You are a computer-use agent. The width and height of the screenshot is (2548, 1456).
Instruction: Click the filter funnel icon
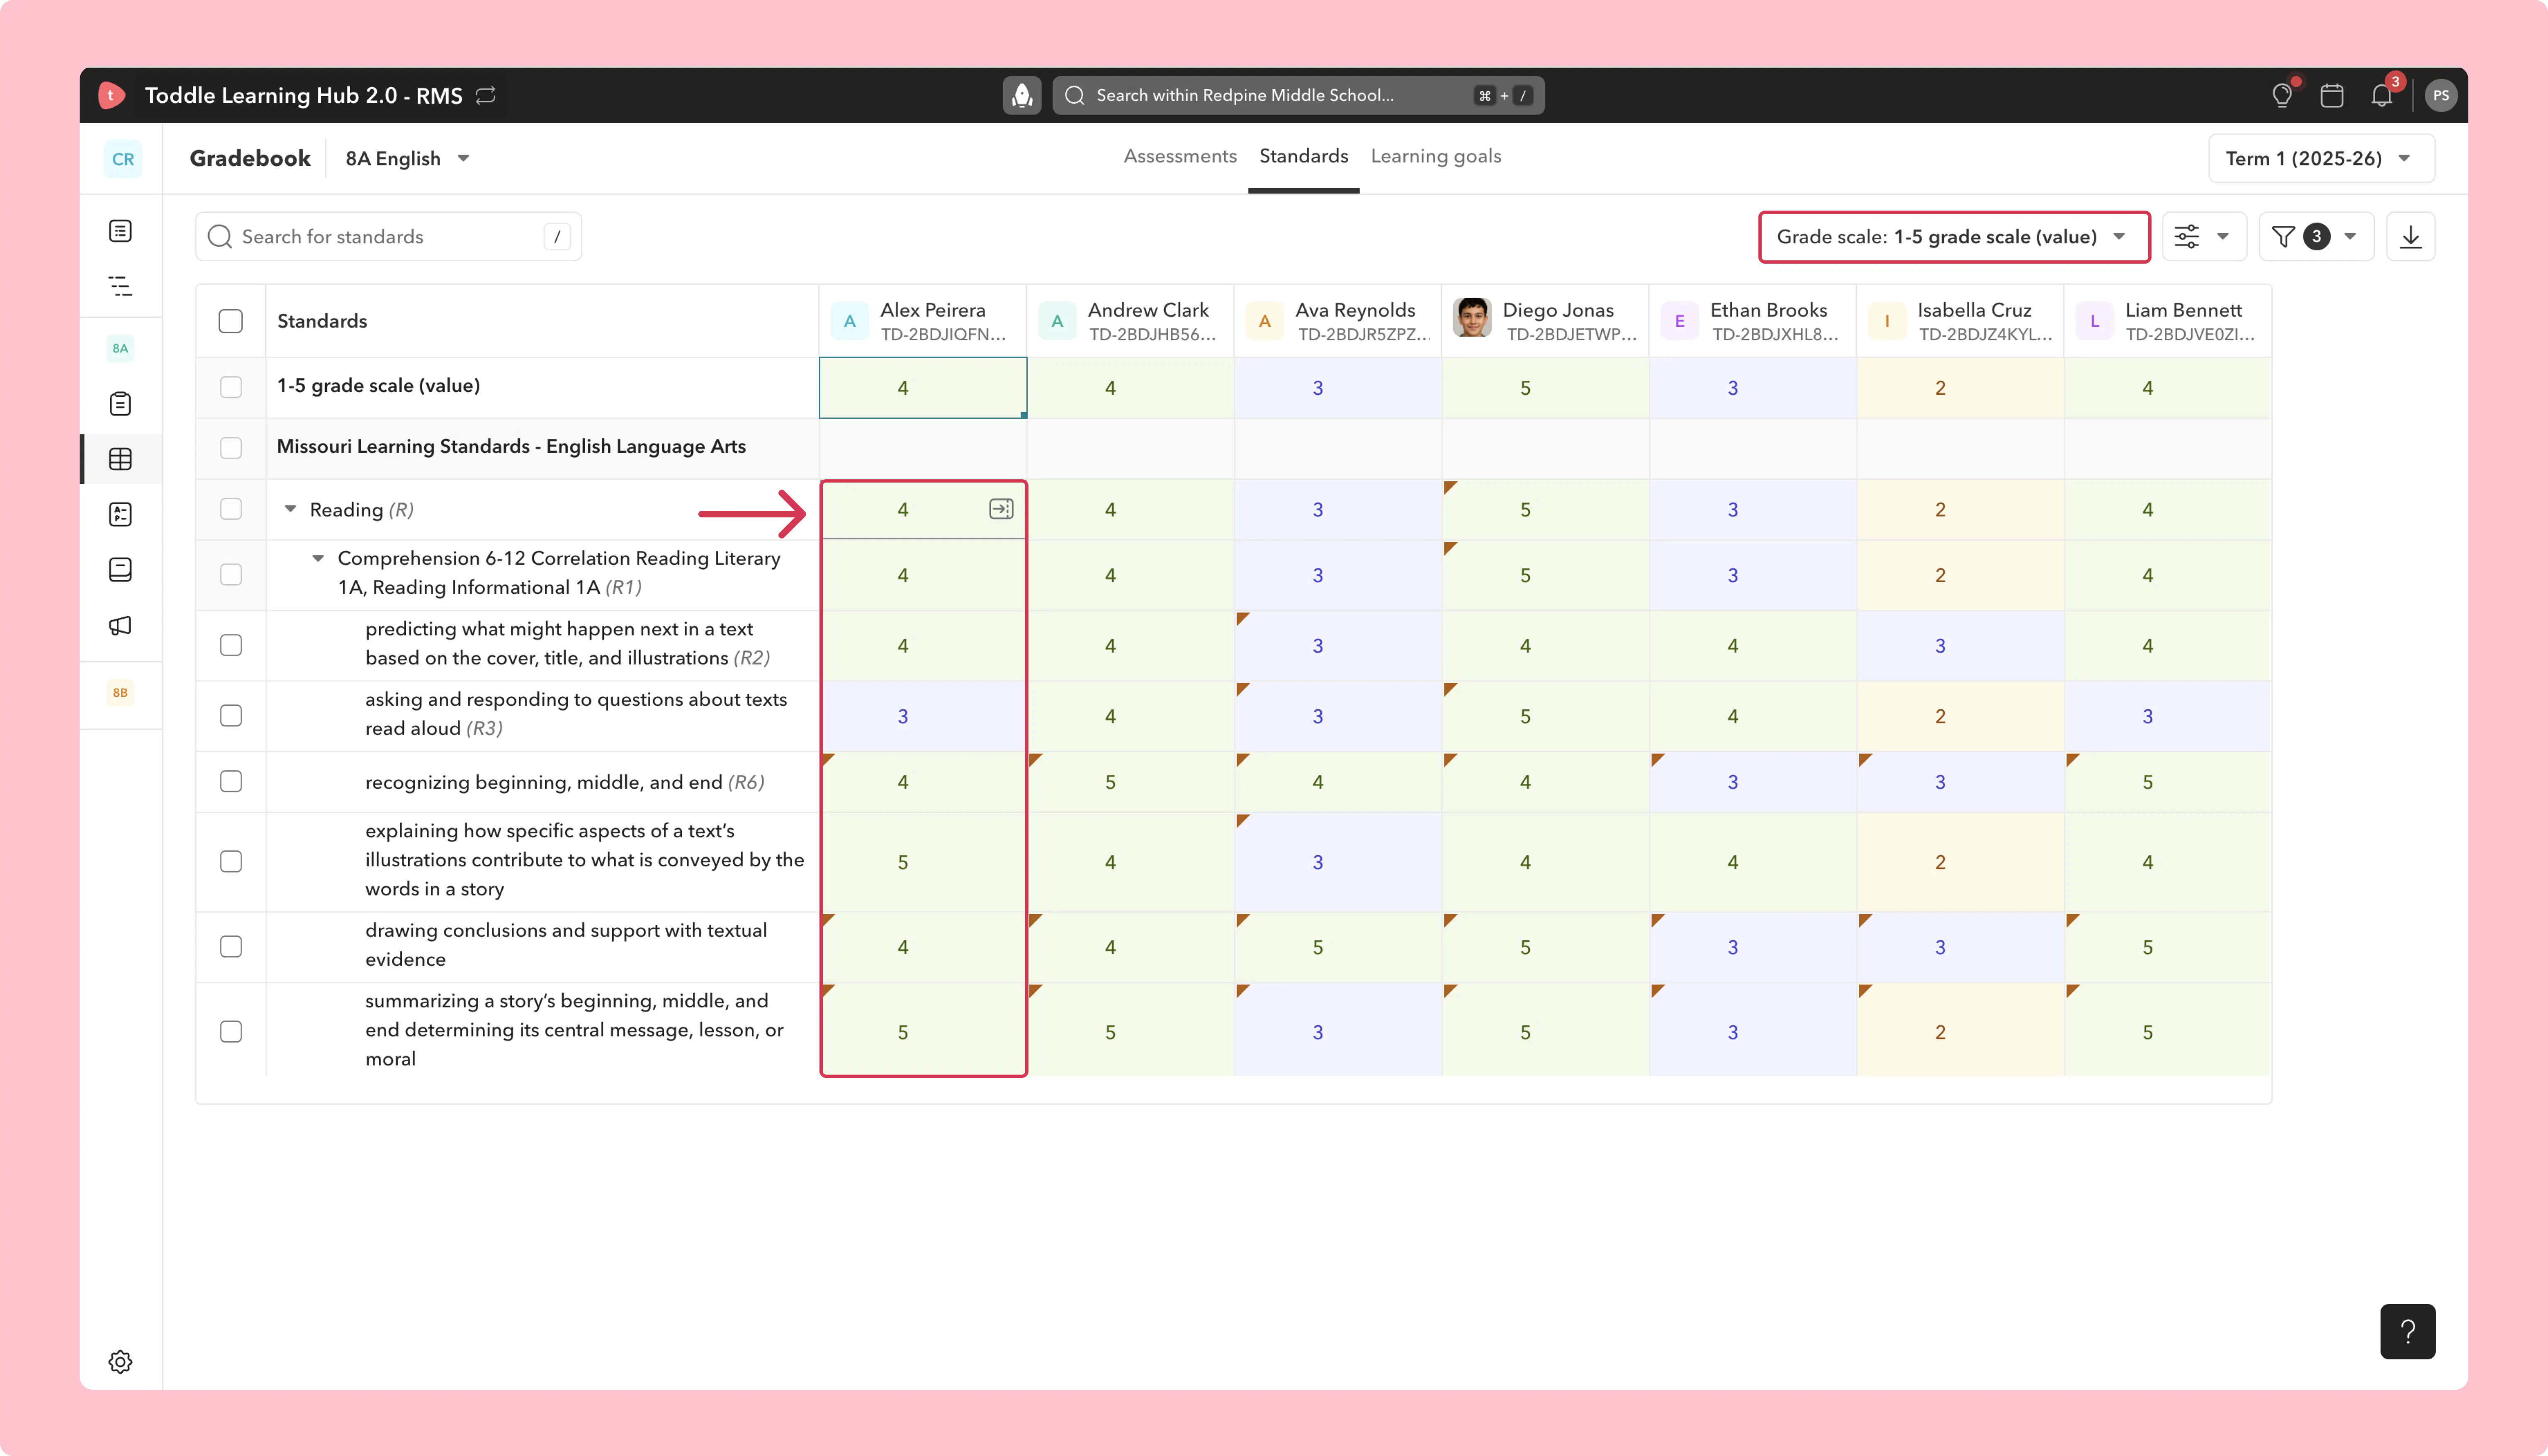tap(2283, 237)
